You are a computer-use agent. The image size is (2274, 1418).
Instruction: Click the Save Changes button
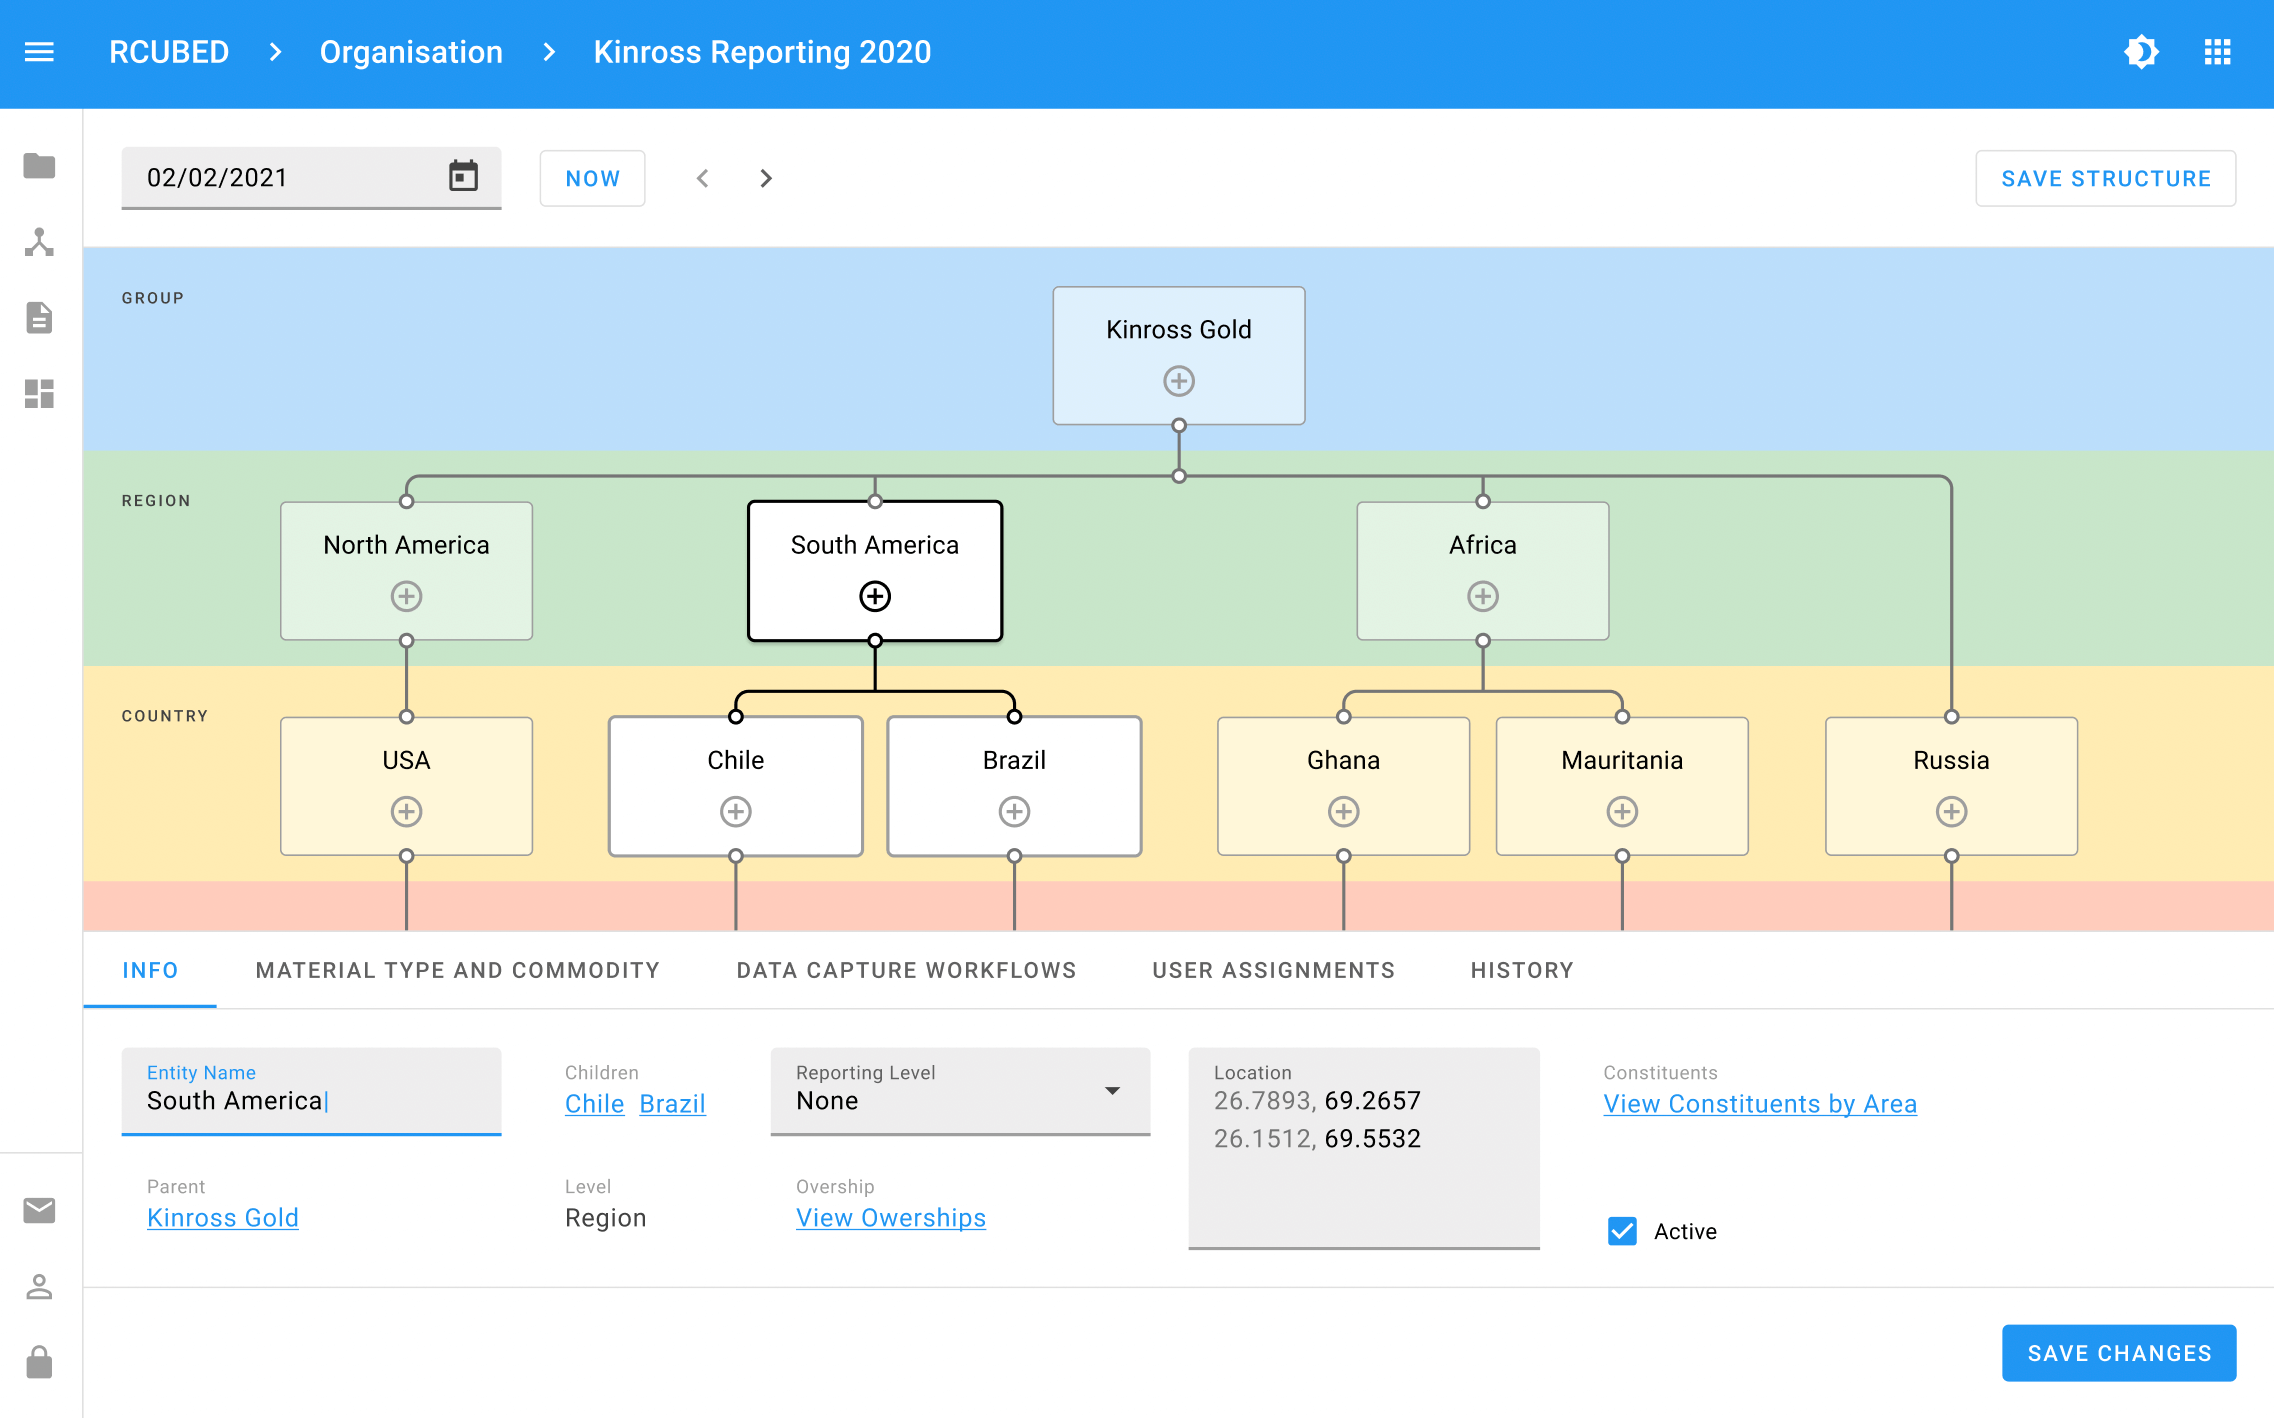pos(2118,1353)
